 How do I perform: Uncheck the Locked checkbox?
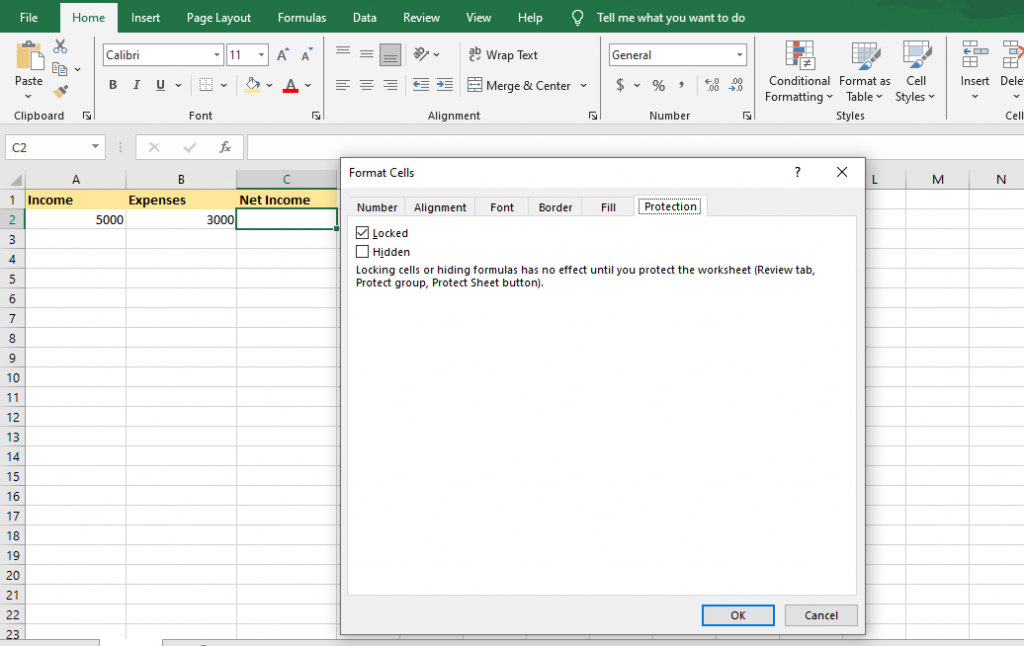pos(363,233)
